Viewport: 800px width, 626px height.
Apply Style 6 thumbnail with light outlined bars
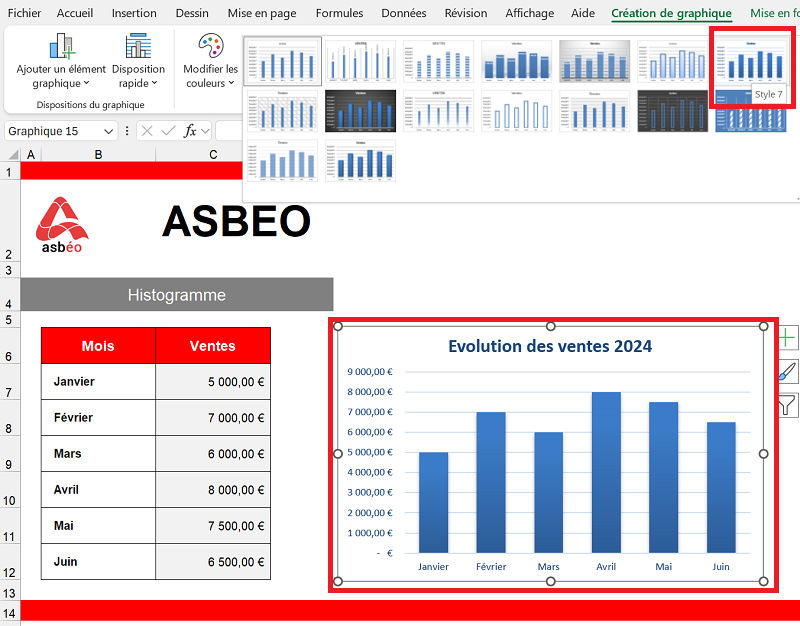tap(672, 61)
